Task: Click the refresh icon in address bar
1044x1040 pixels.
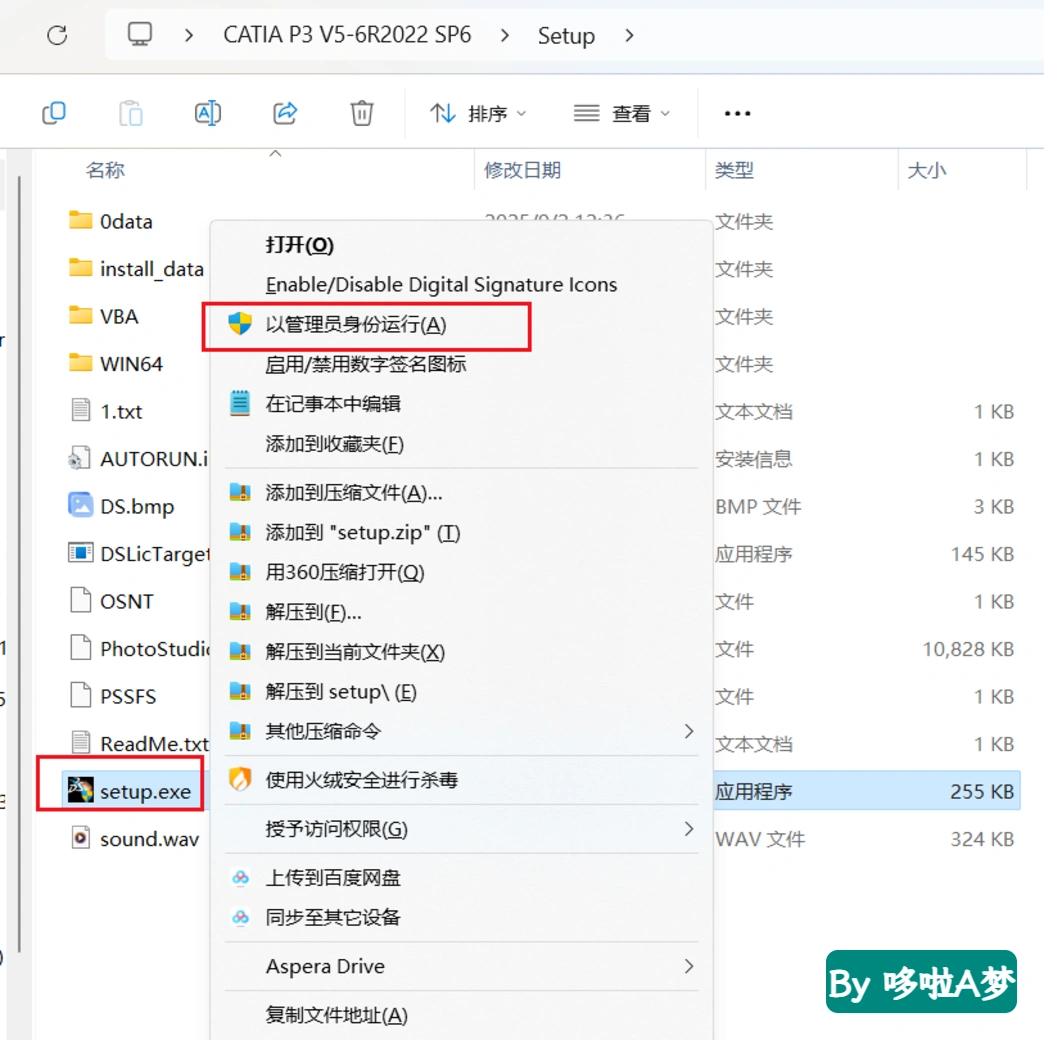Action: click(57, 35)
